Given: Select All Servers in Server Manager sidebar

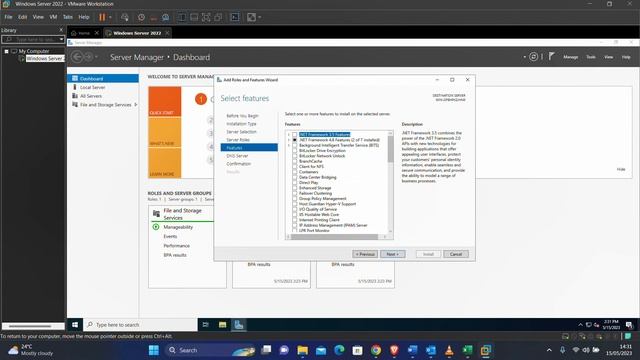Looking at the screenshot, I should coord(91,96).
